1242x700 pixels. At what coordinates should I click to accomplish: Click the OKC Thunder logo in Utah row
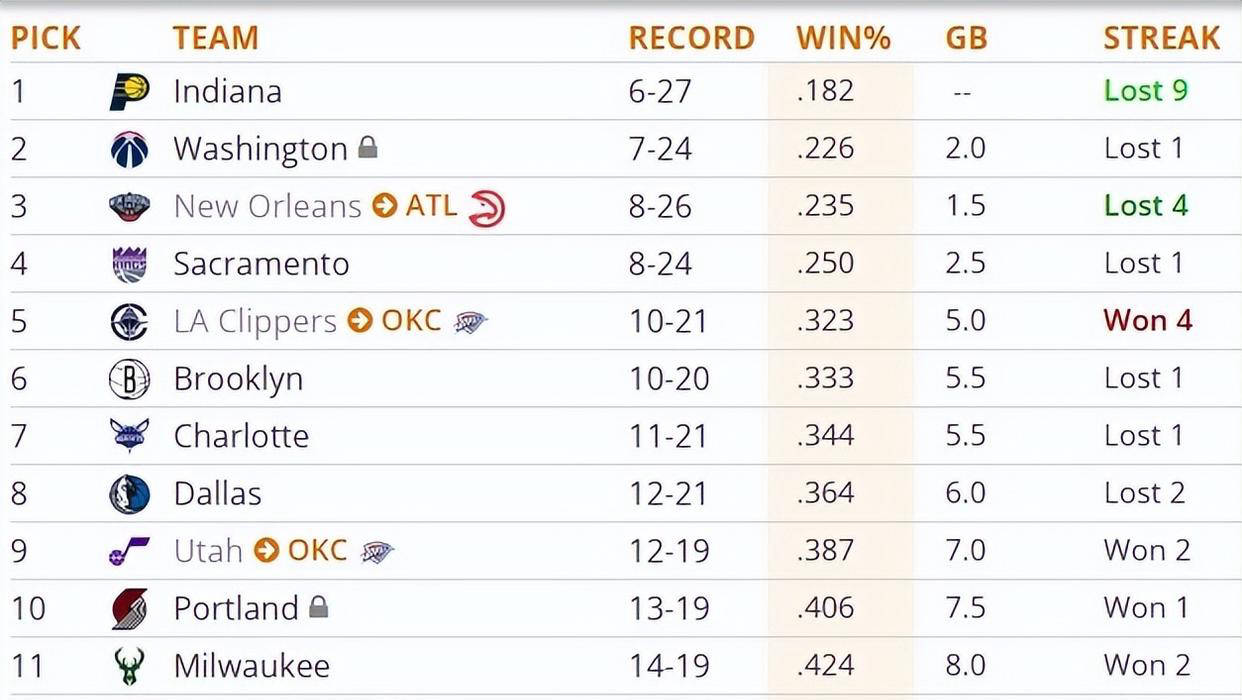click(x=377, y=551)
